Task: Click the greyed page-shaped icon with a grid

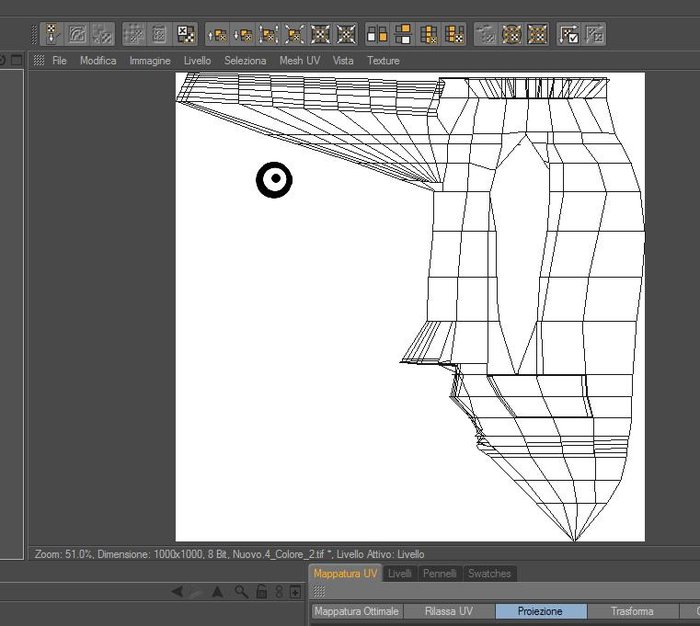Action: pyautogui.click(x=159, y=34)
